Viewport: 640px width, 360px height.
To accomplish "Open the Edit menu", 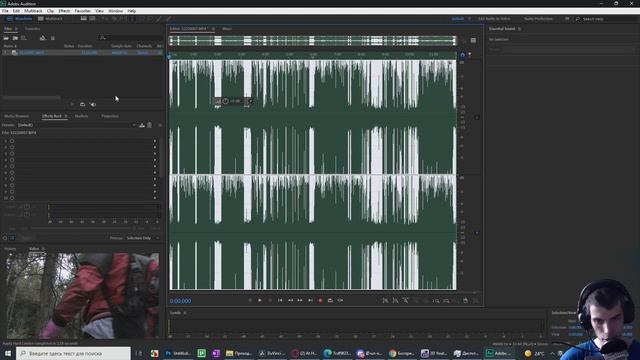I will [16, 11].
